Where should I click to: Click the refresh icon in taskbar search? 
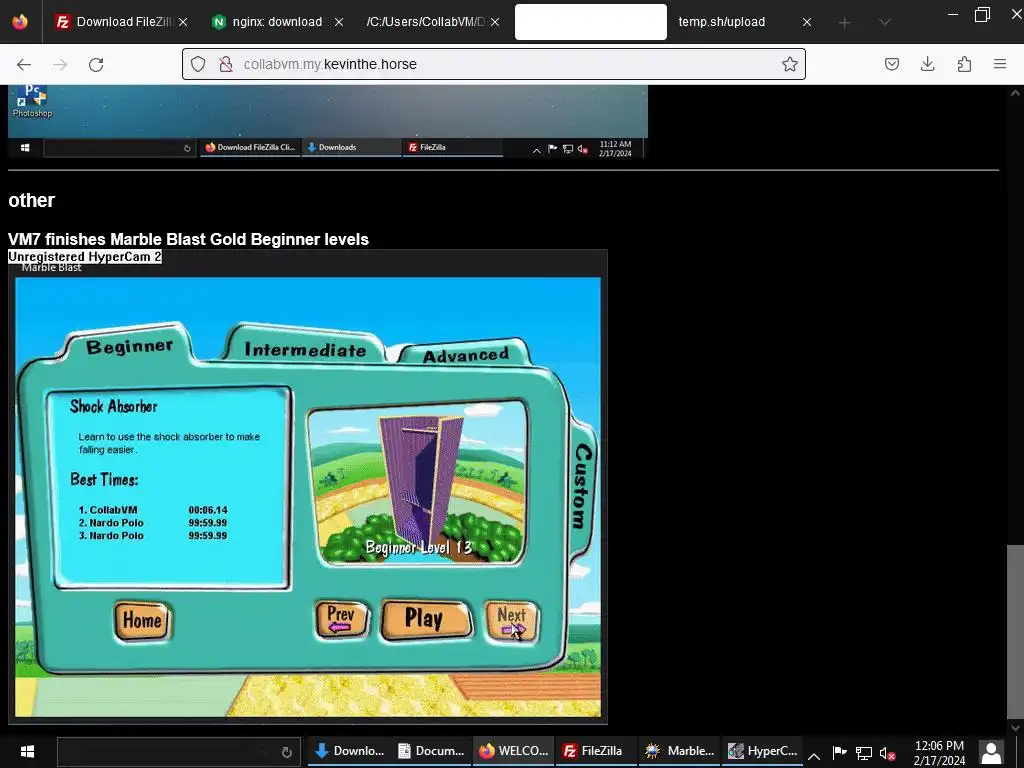pos(286,752)
